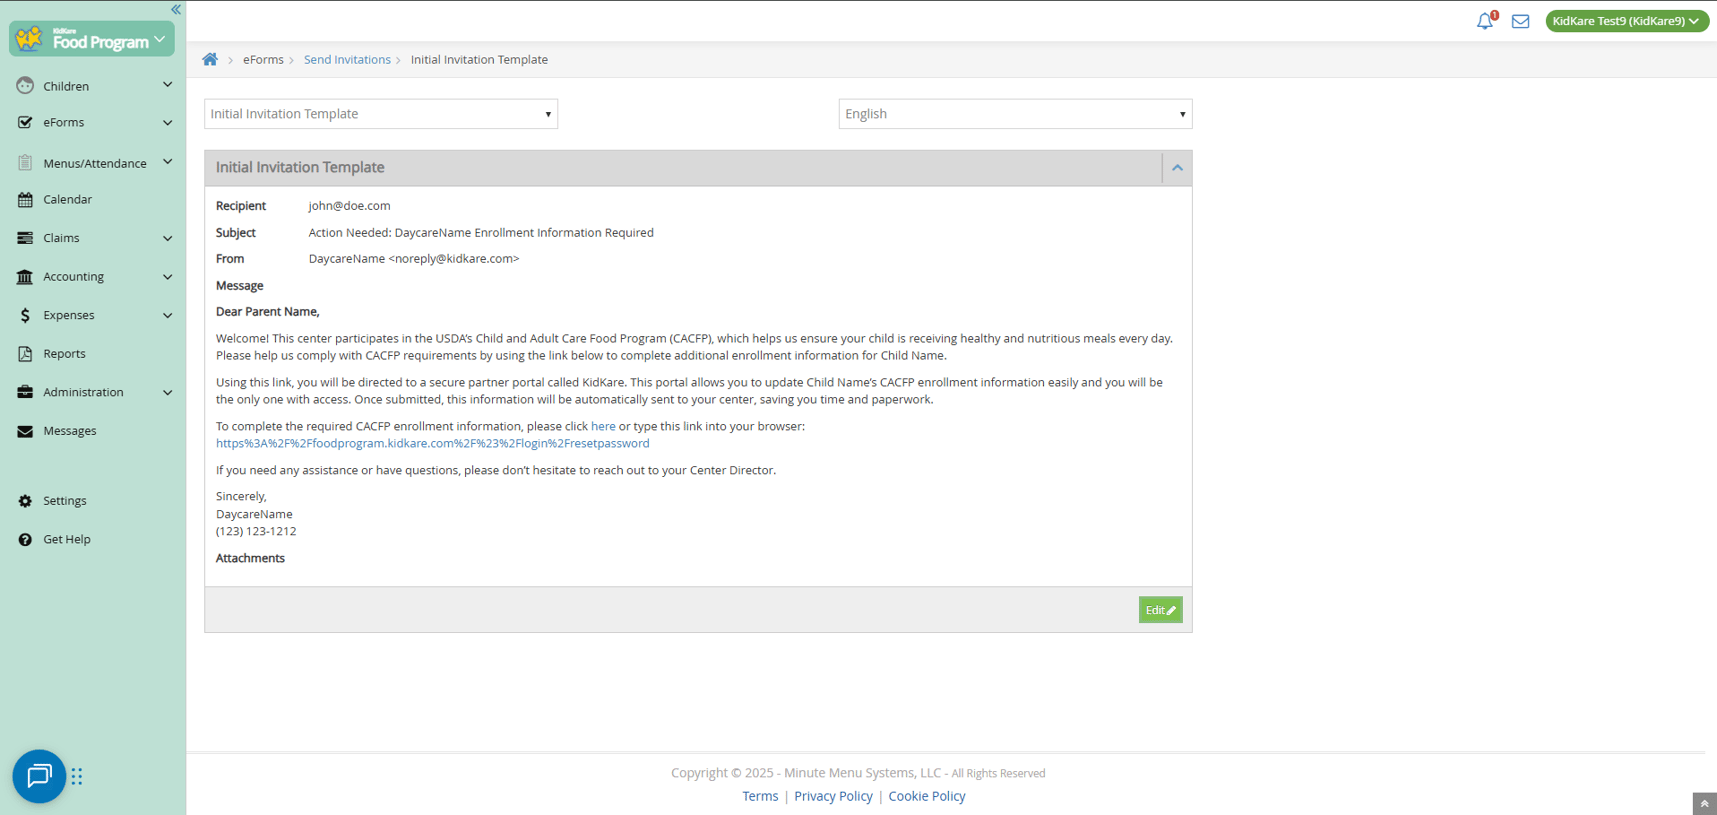The image size is (1717, 815).
Task: Click the Privacy Policy footer link
Action: (x=833, y=797)
